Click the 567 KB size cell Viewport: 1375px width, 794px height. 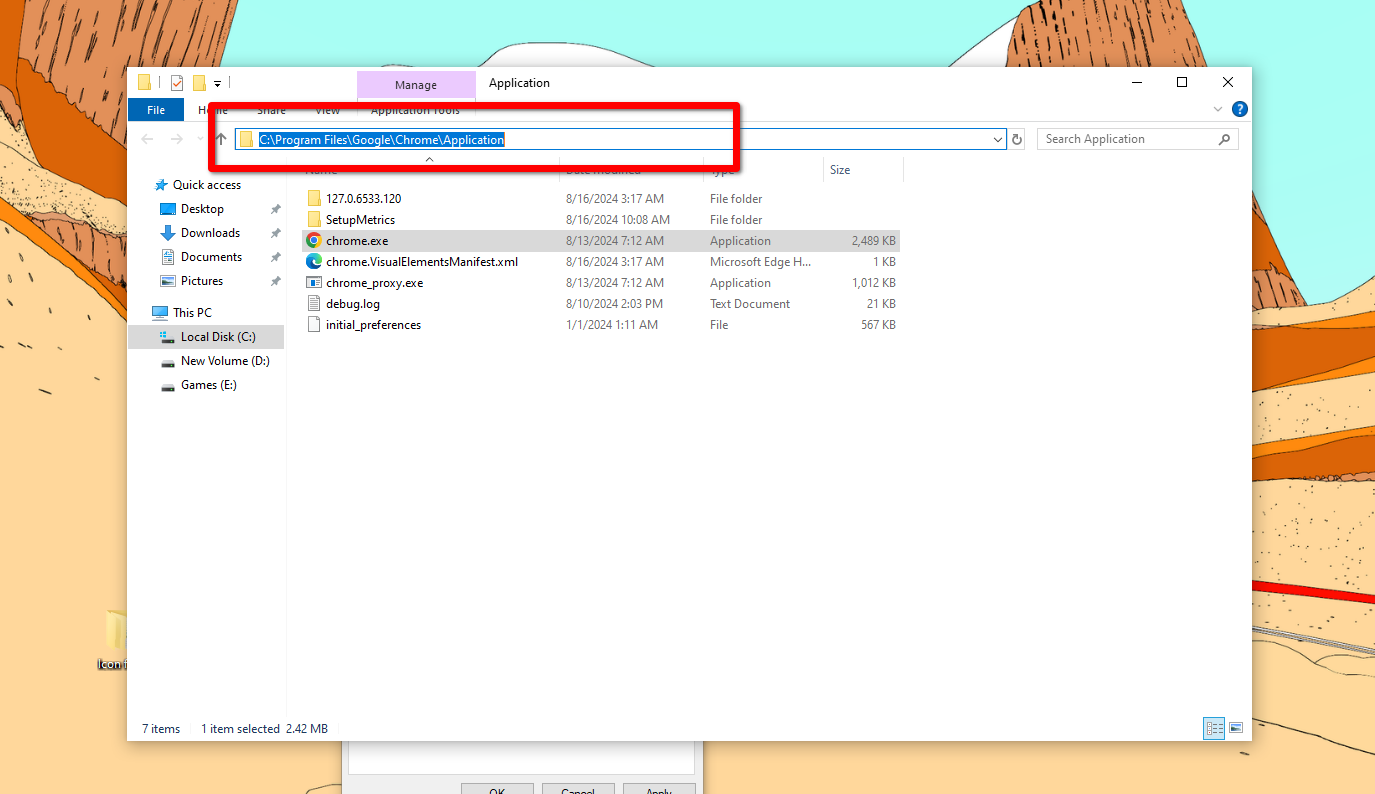coord(878,325)
